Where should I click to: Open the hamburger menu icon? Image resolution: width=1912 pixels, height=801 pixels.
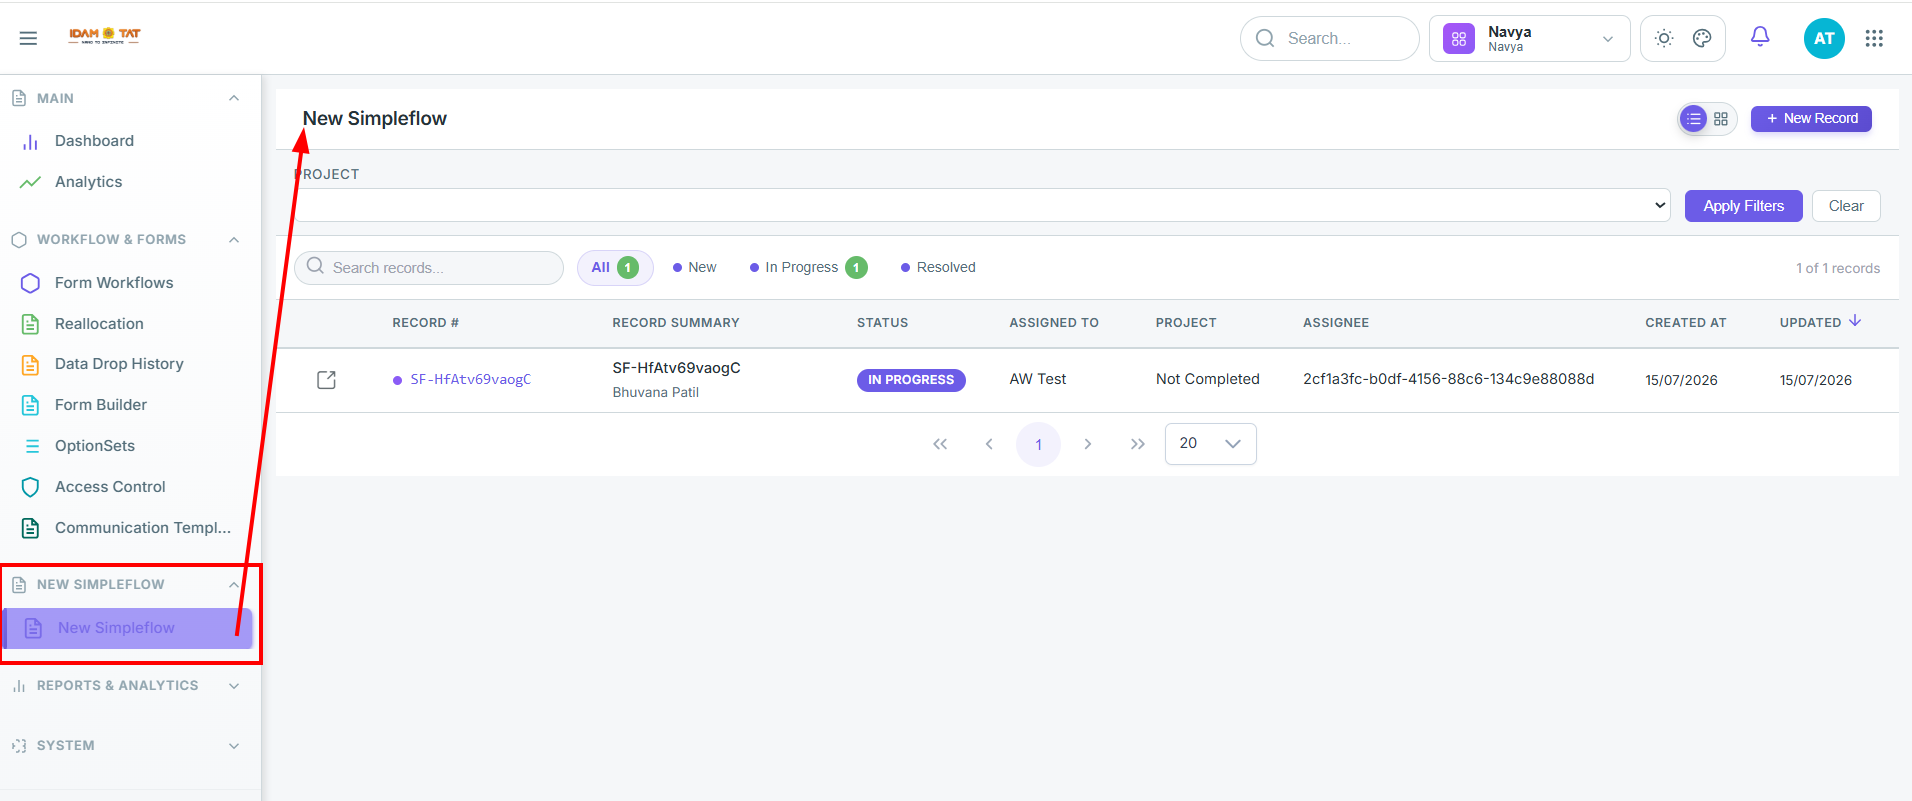(28, 38)
